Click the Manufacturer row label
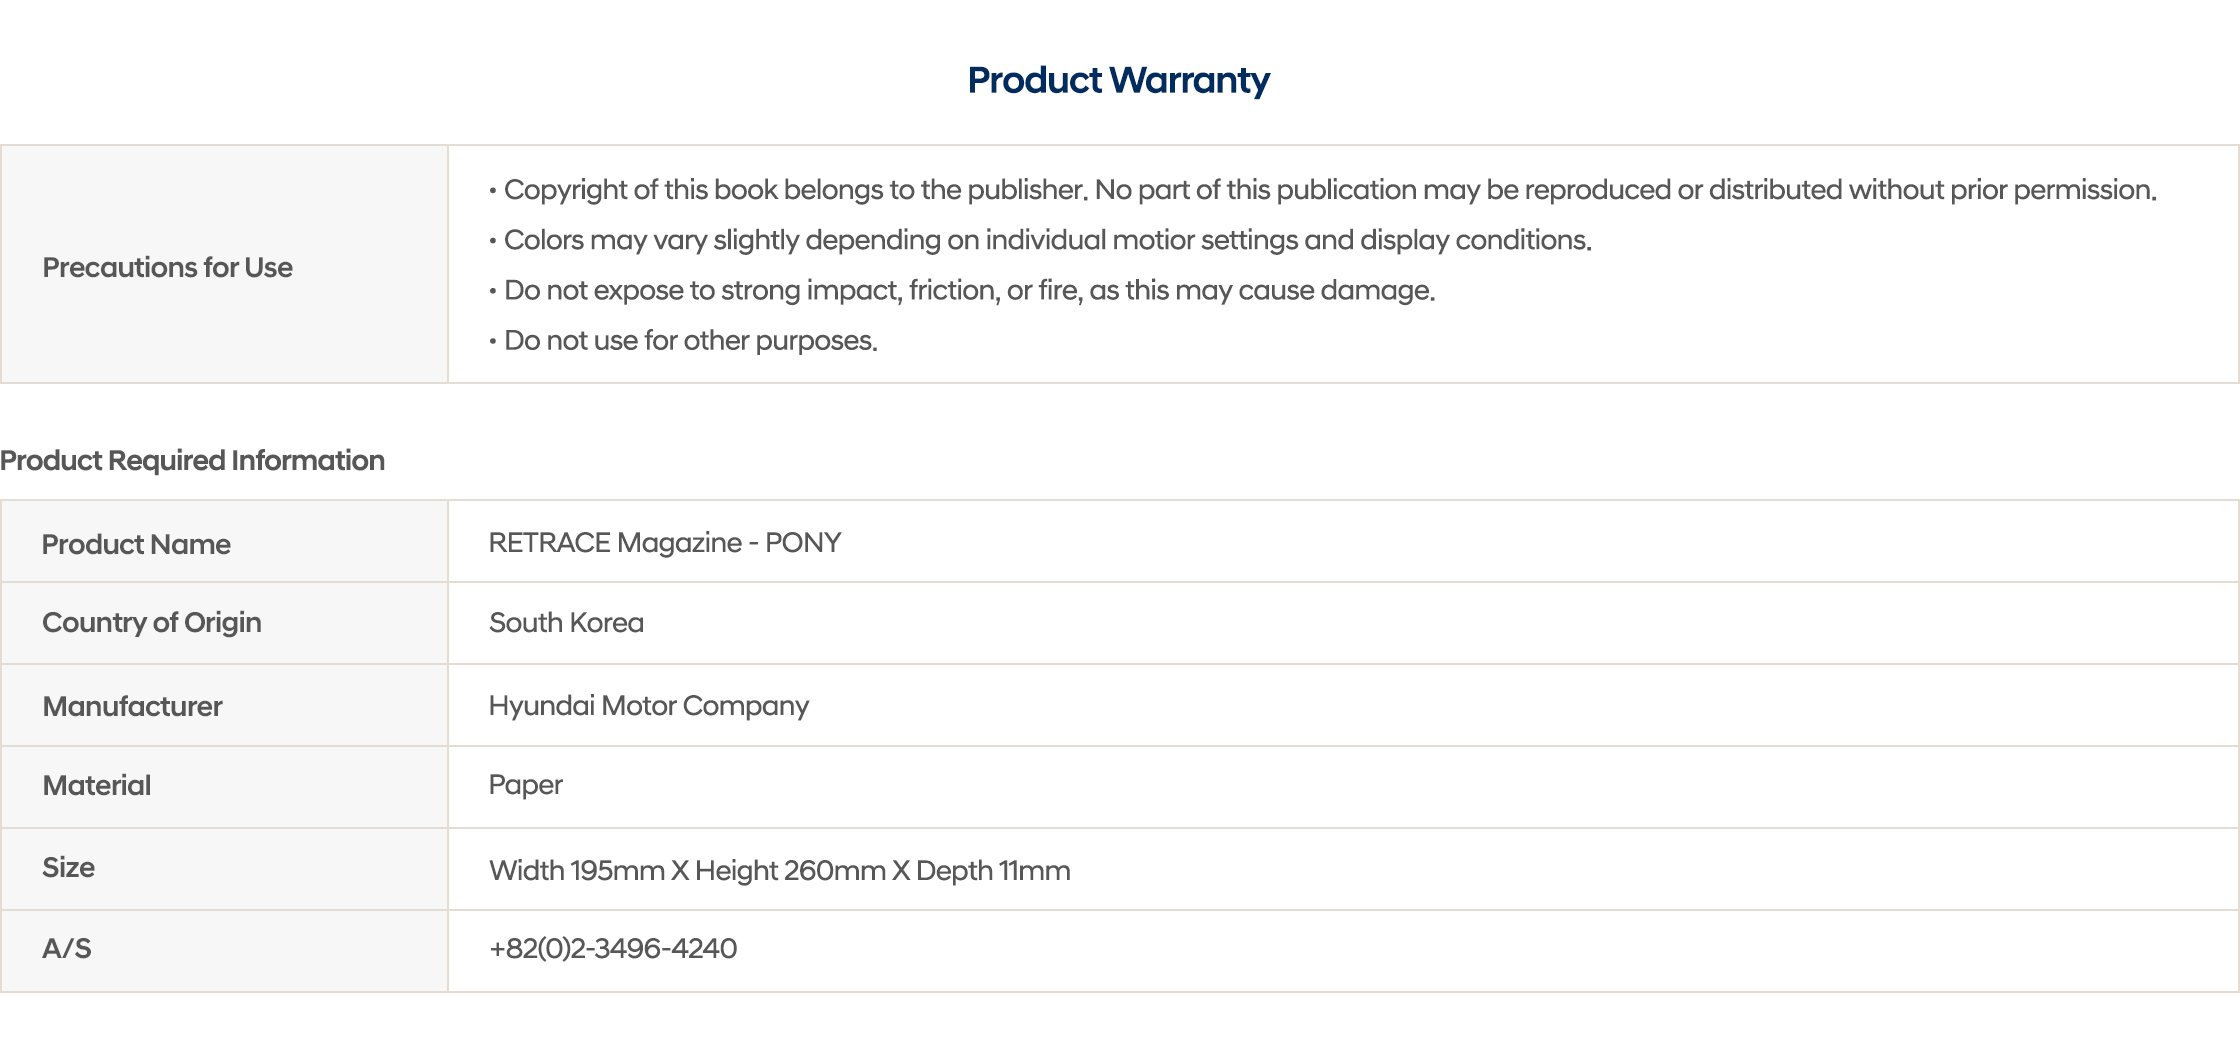The height and width of the screenshot is (1044, 2240). pos(132,706)
